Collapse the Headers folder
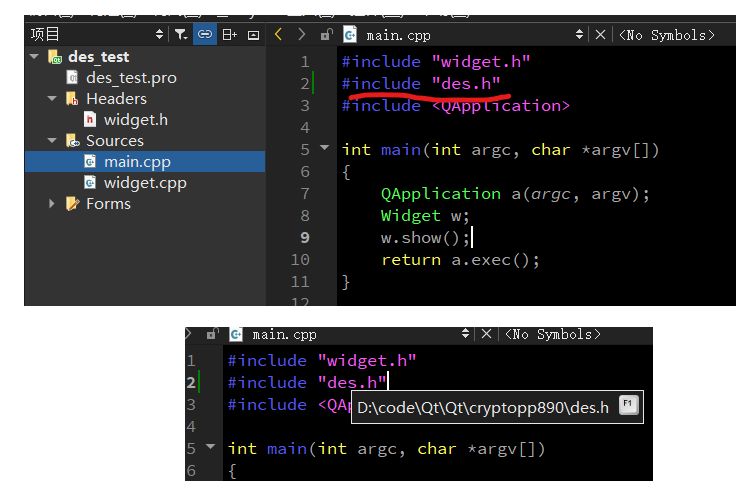 (52, 99)
